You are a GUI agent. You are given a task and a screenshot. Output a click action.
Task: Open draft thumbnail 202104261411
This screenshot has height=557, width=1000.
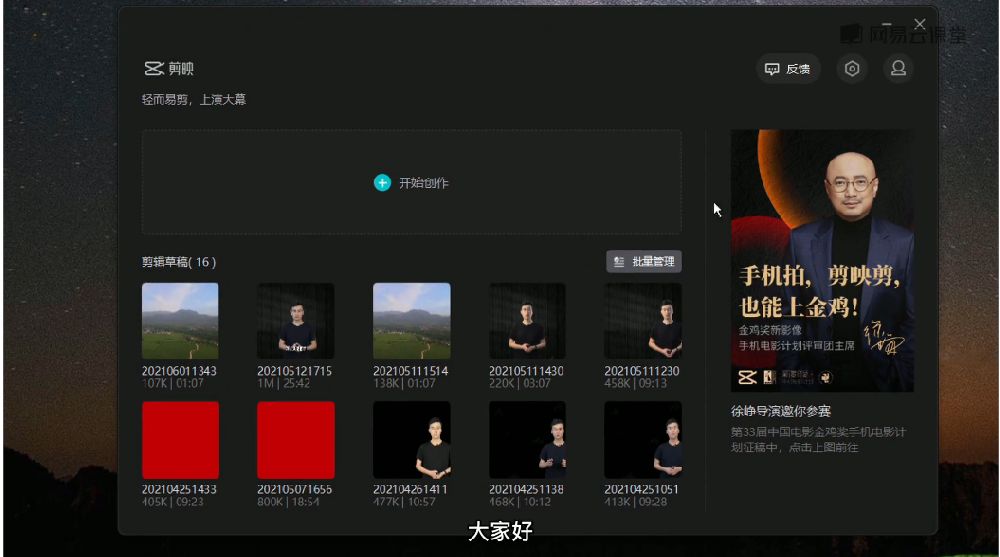tap(411, 440)
